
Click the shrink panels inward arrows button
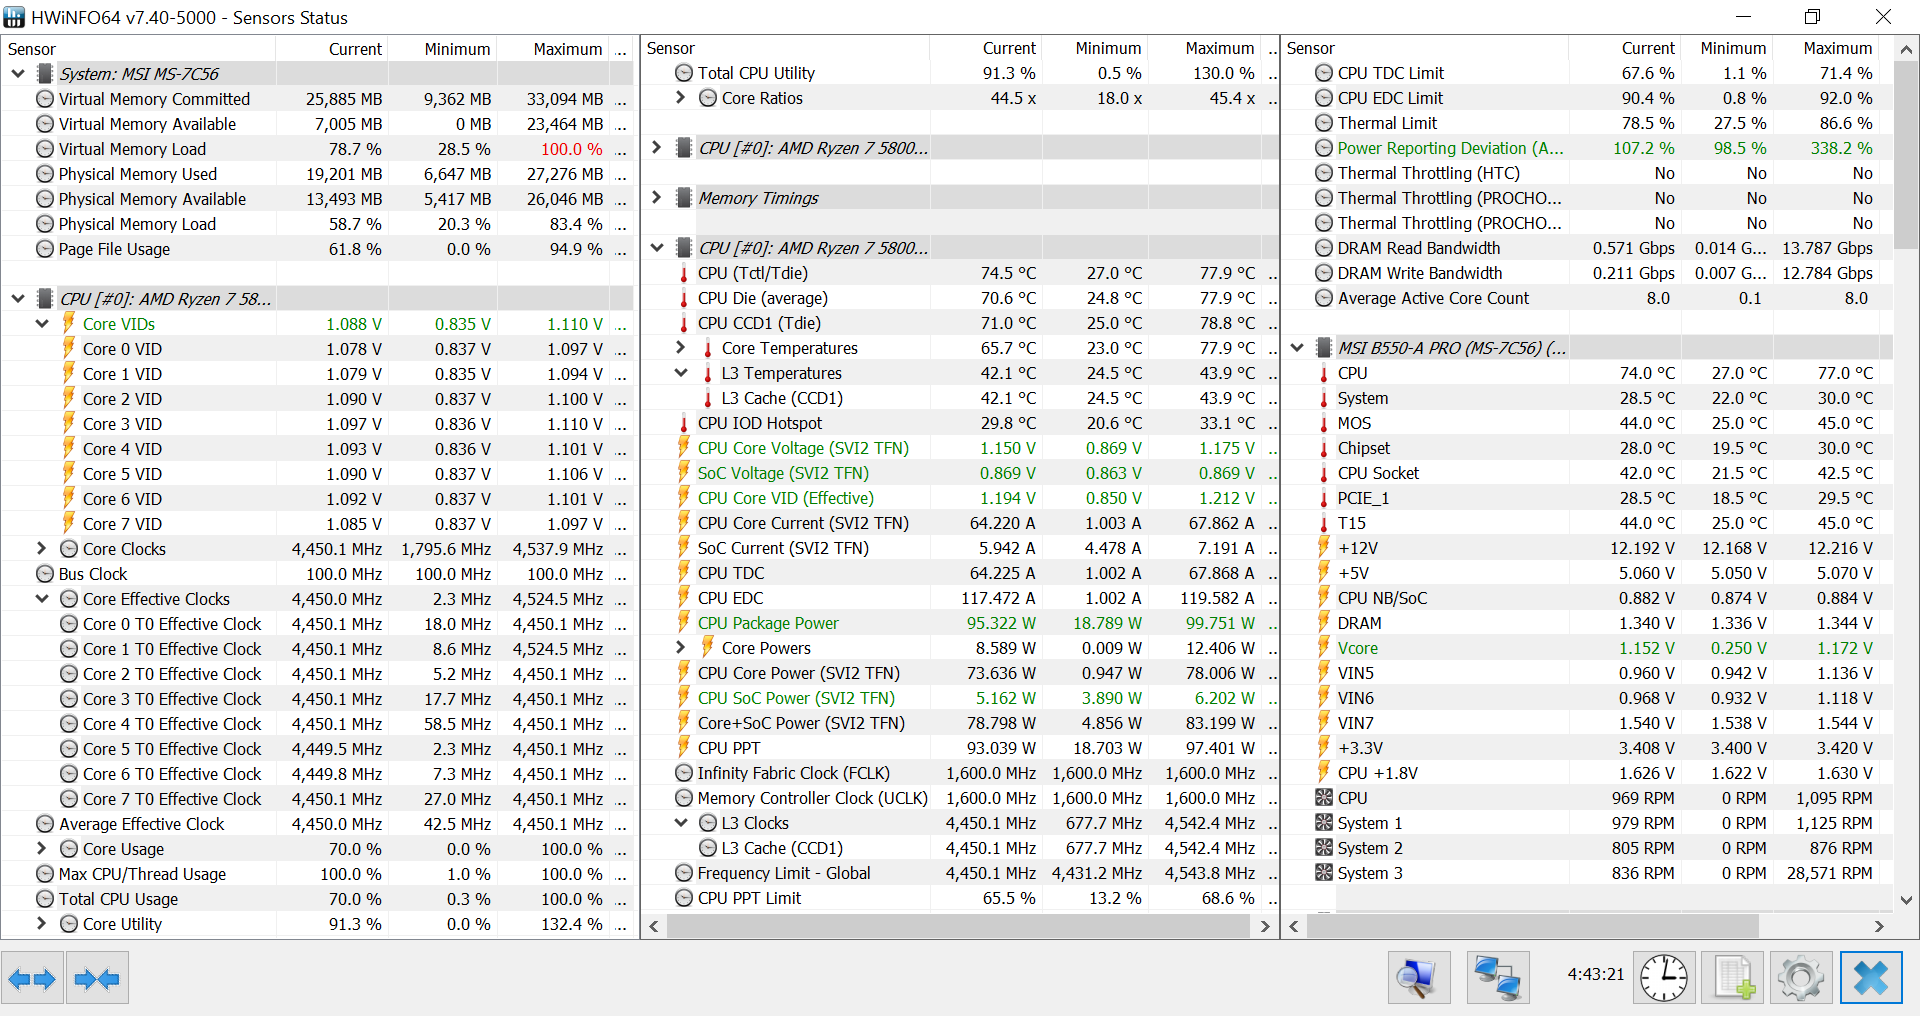pos(97,978)
